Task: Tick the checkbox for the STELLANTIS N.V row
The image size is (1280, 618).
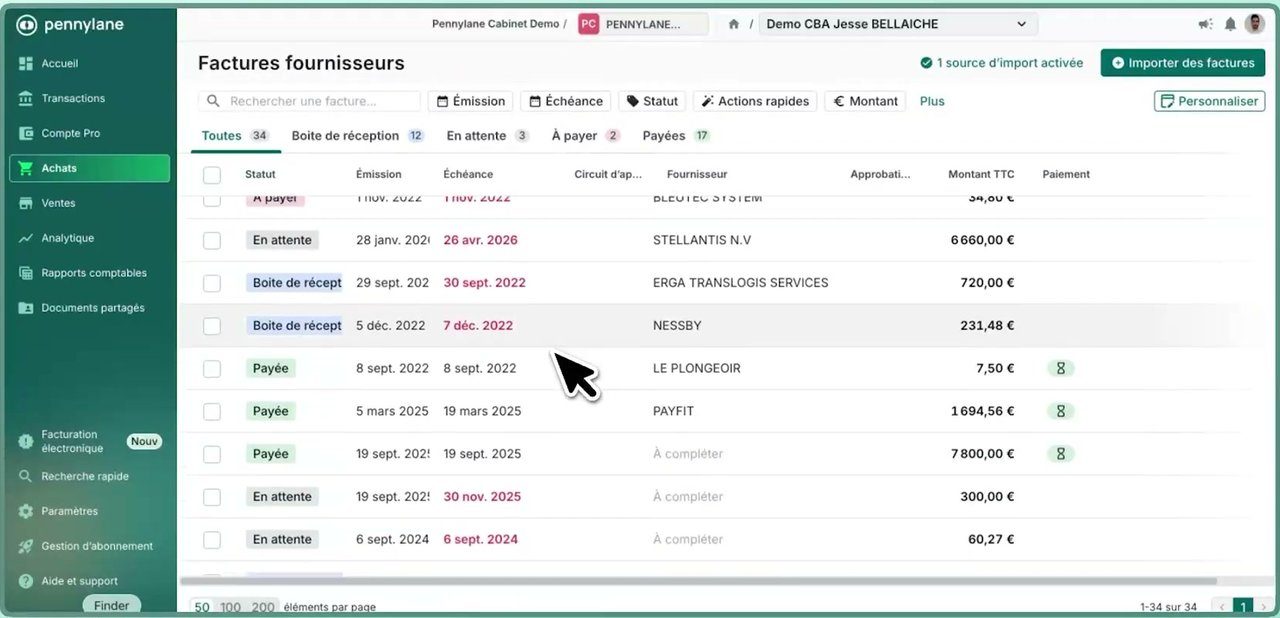Action: point(212,240)
